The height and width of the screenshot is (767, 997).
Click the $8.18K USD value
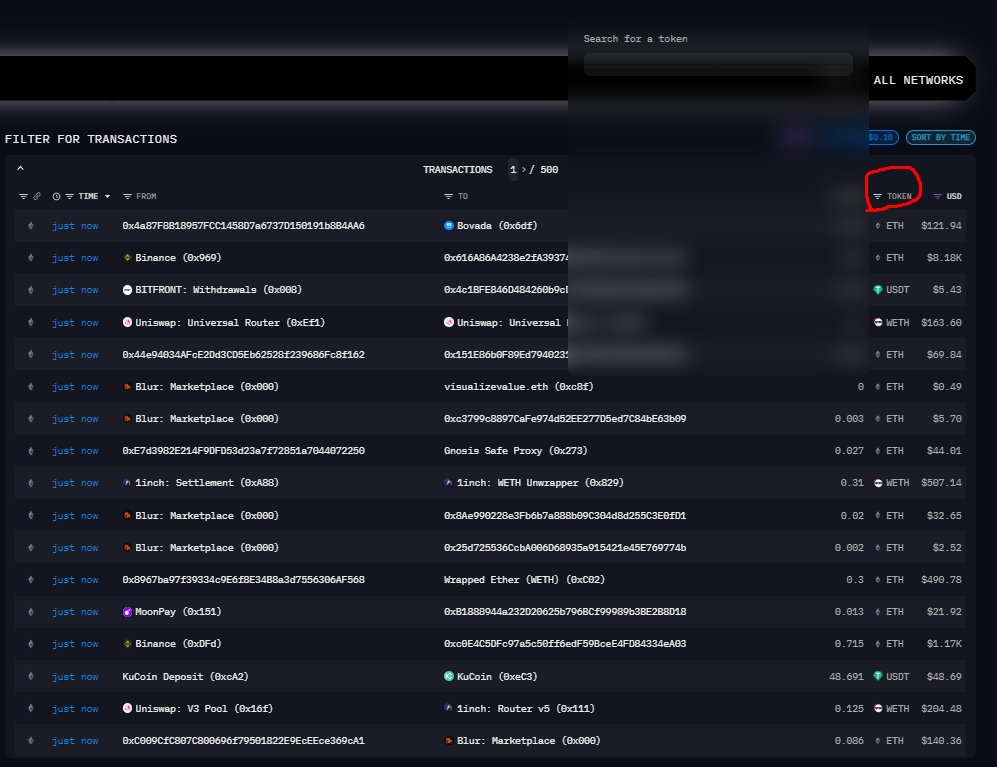click(944, 258)
